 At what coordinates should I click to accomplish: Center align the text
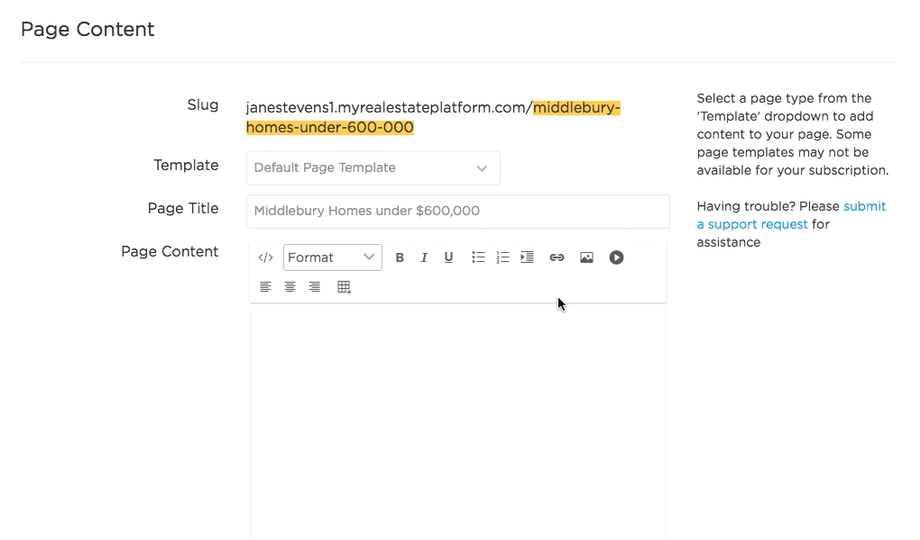[290, 287]
